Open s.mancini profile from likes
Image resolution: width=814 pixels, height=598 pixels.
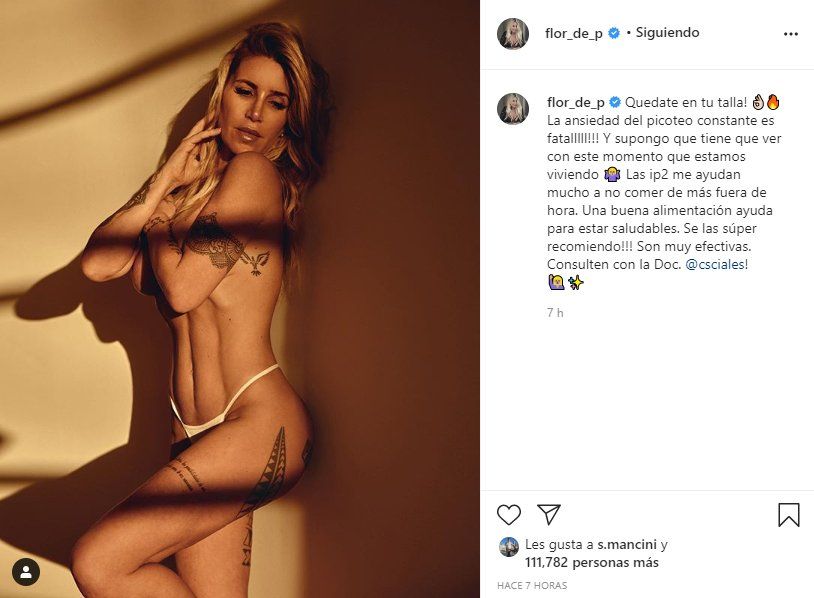pyautogui.click(x=627, y=545)
